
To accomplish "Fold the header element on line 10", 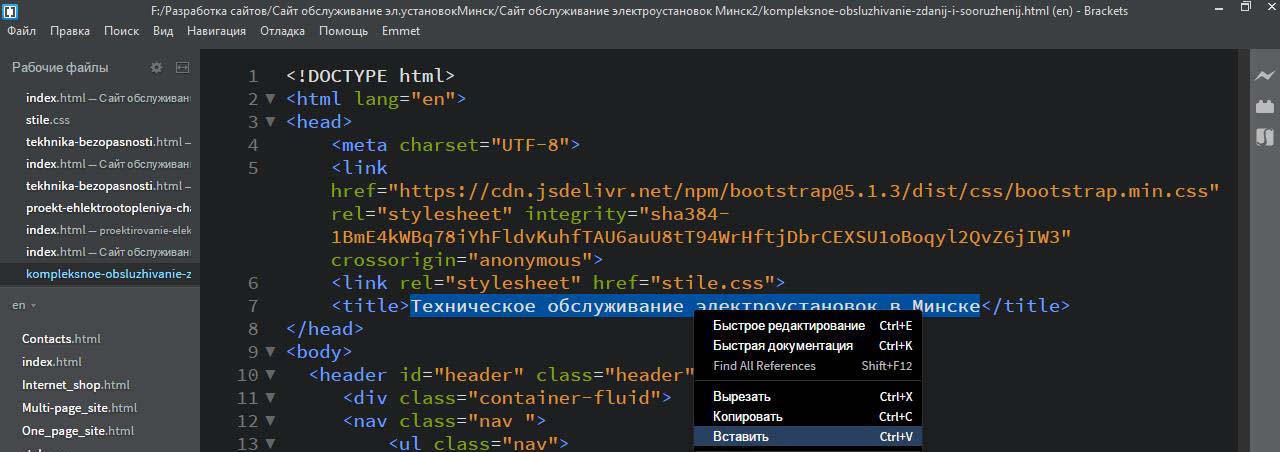I will pyautogui.click(x=270, y=375).
